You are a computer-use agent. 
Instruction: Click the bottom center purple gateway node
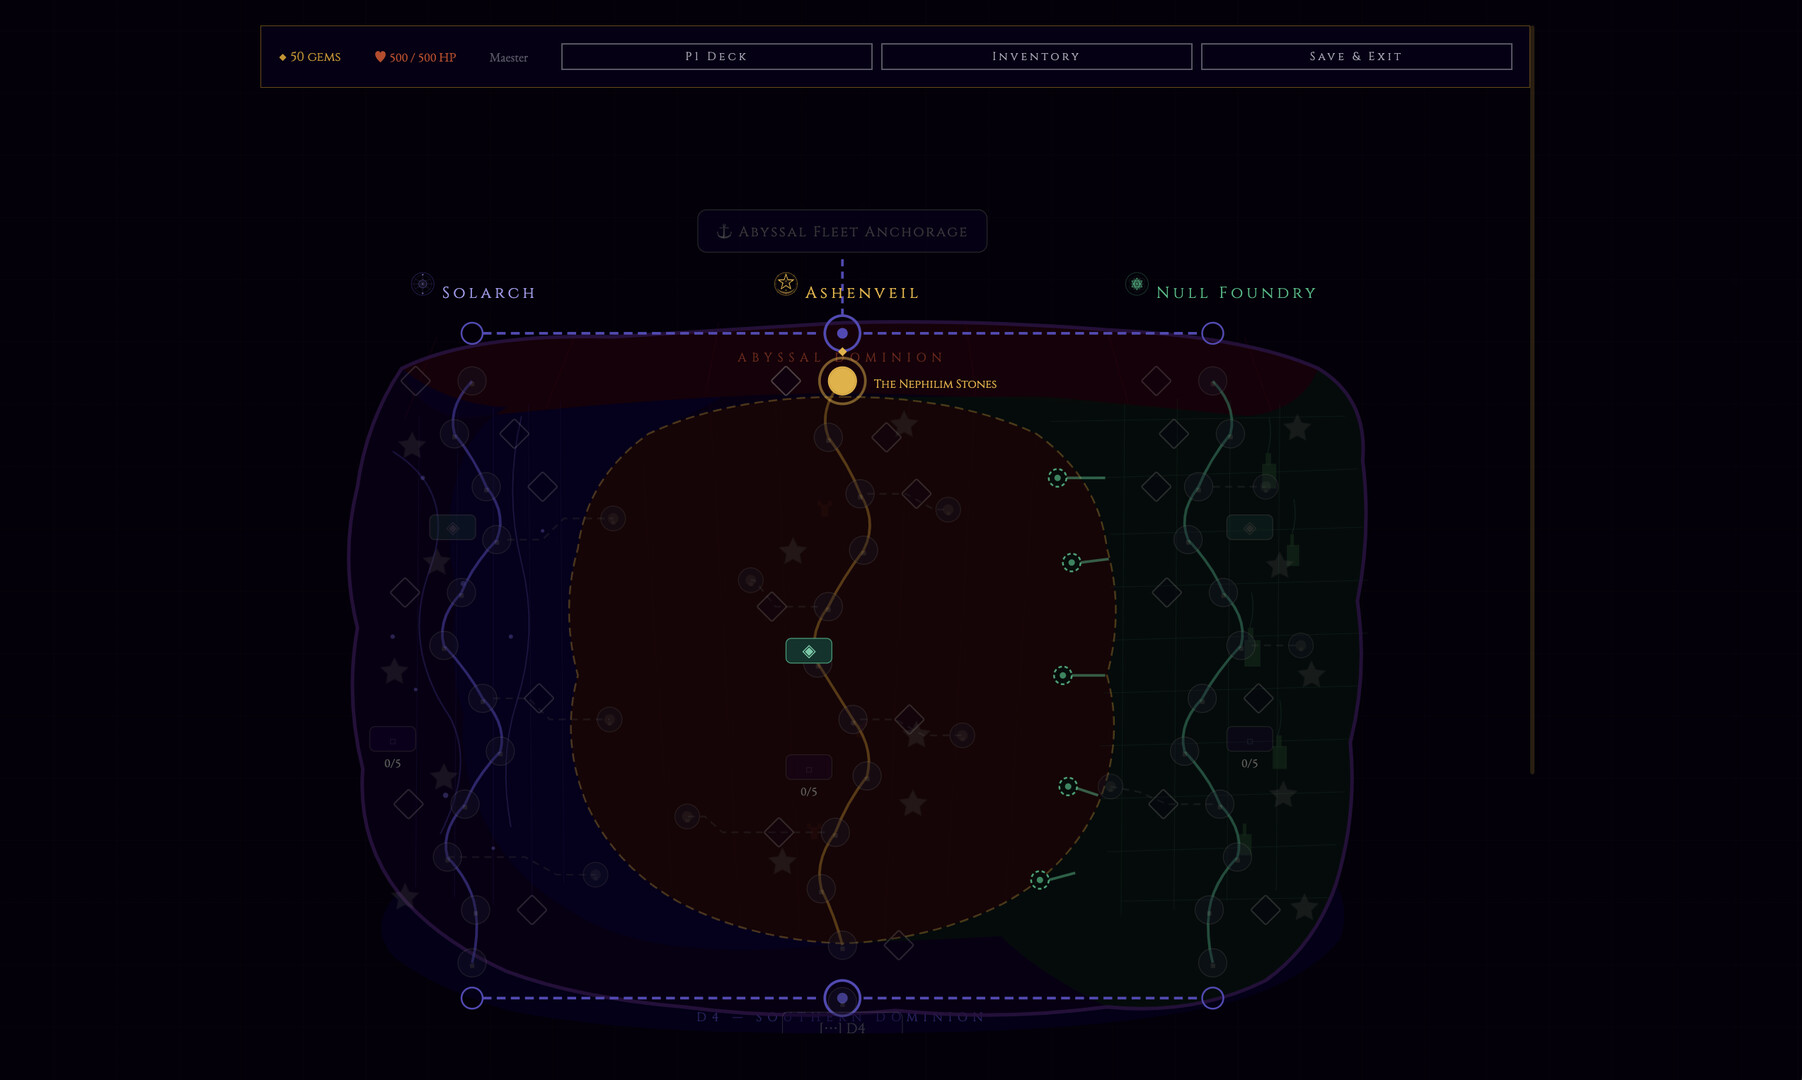coord(842,998)
